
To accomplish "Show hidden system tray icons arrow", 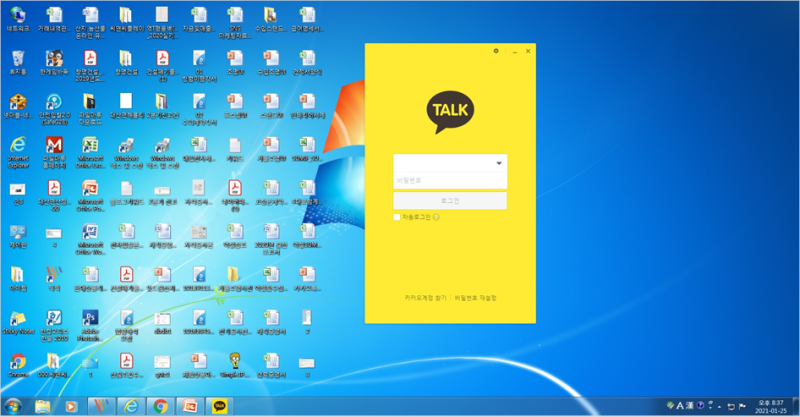I will pos(720,407).
